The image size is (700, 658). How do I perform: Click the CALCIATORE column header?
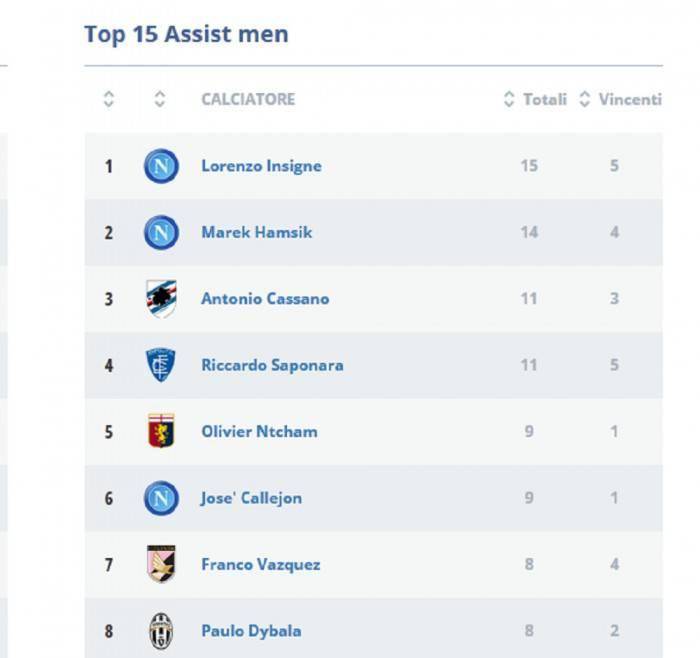pos(248,100)
